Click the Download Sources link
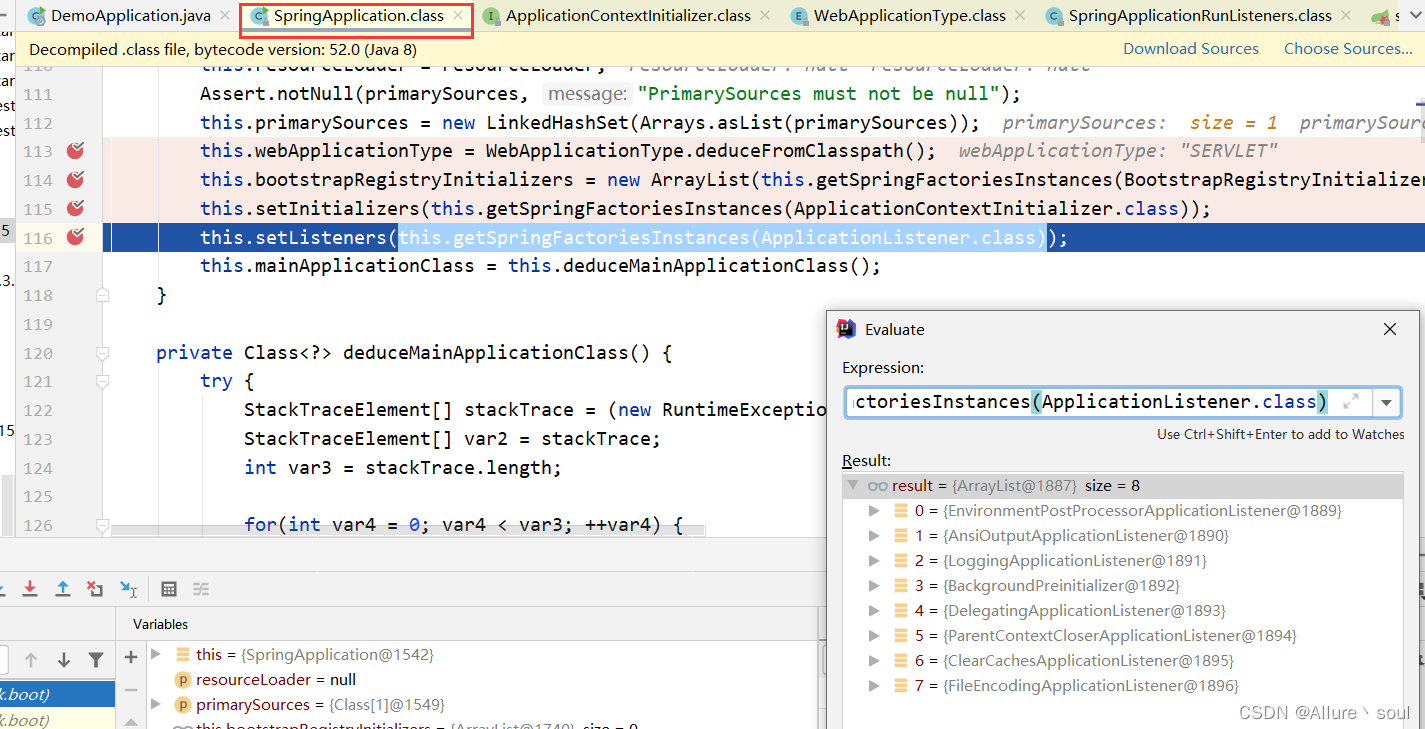The height and width of the screenshot is (729, 1425). (1191, 49)
